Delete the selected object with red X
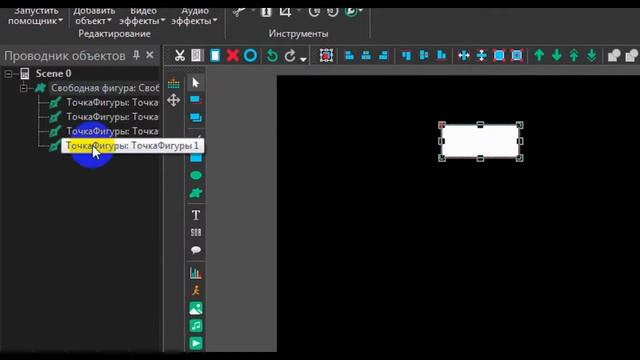The width and height of the screenshot is (640, 360). coord(233,56)
